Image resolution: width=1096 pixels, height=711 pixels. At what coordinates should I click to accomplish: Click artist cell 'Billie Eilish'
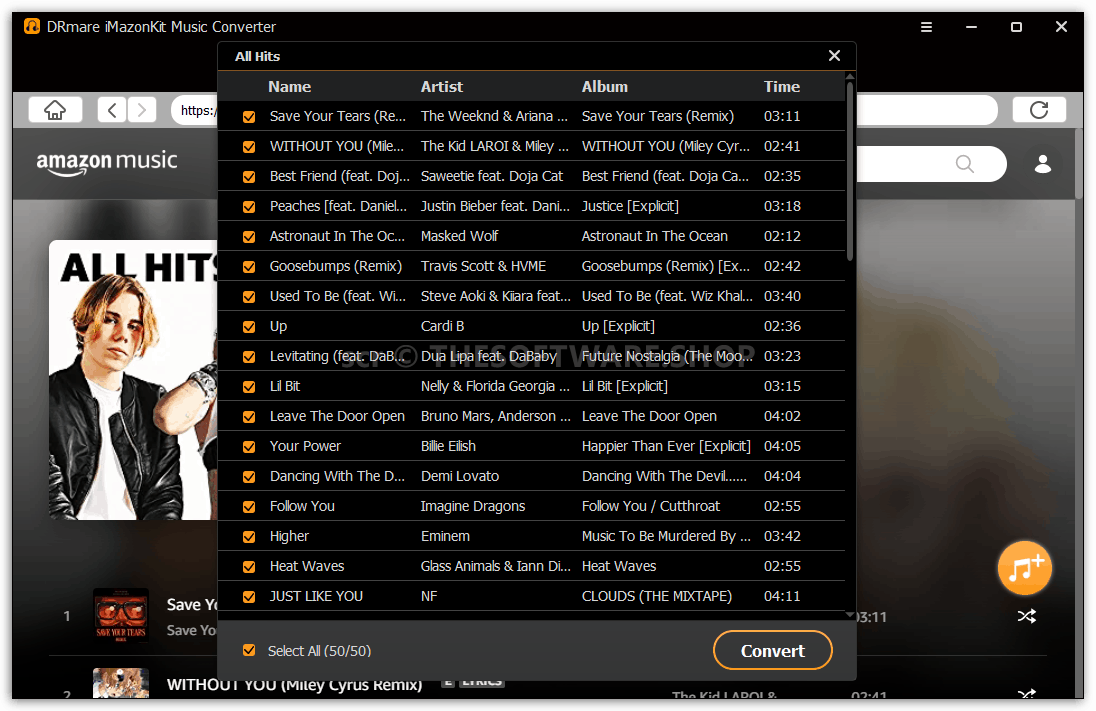pyautogui.click(x=448, y=446)
